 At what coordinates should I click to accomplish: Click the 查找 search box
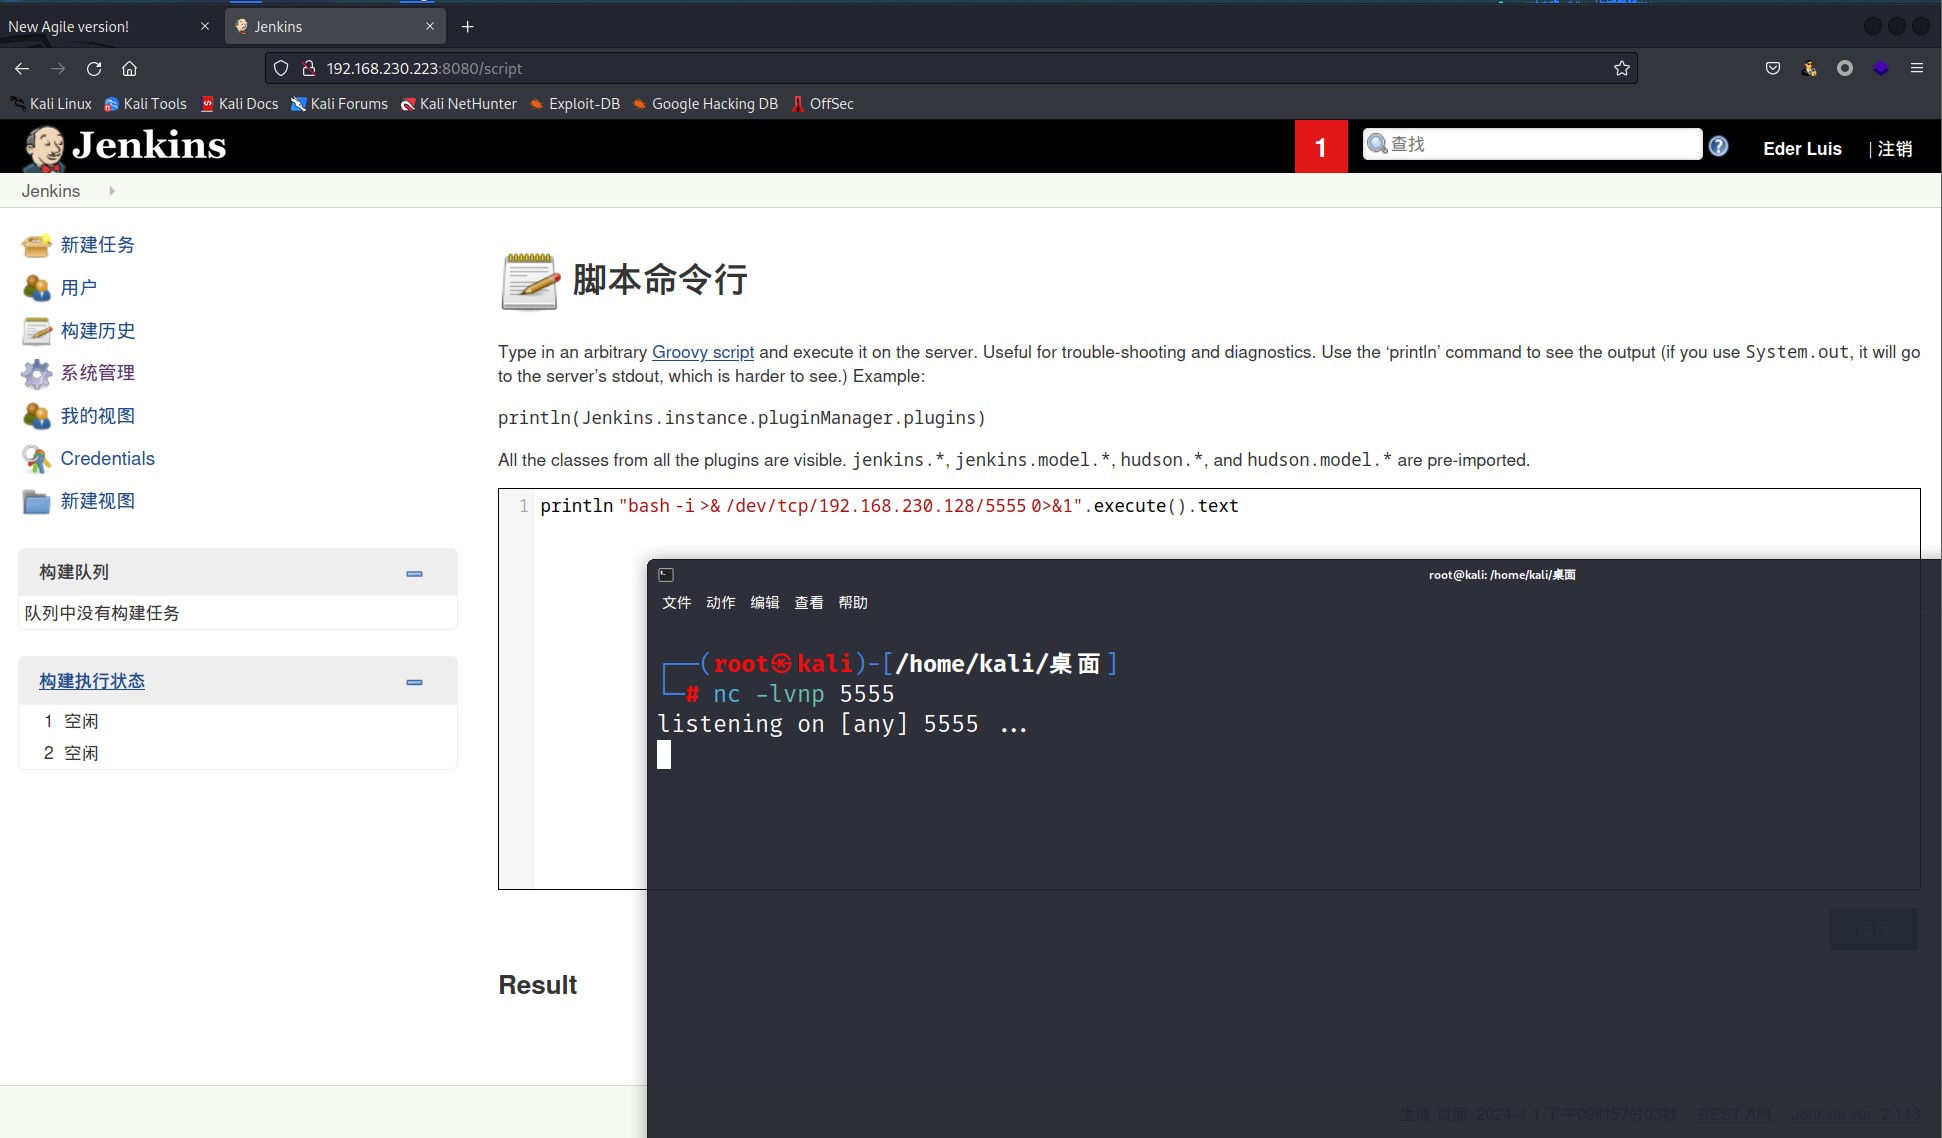(x=1532, y=144)
